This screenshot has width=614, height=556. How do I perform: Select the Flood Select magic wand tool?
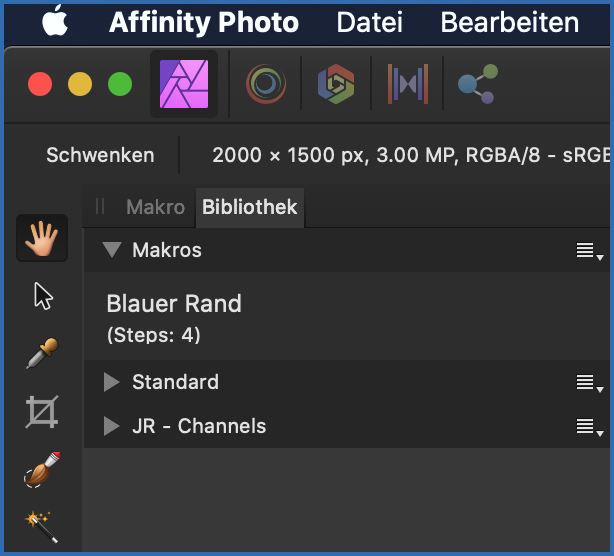[x=42, y=522]
